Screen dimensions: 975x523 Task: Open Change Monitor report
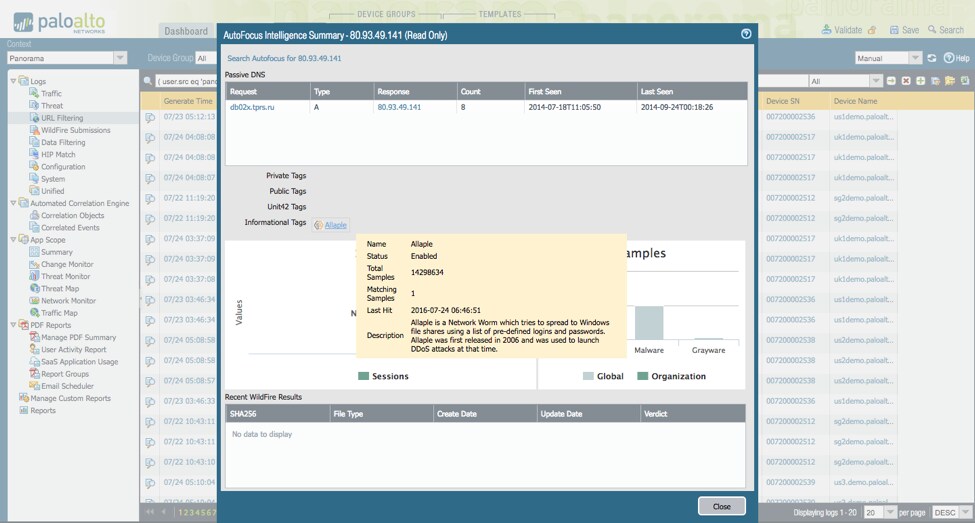point(68,264)
